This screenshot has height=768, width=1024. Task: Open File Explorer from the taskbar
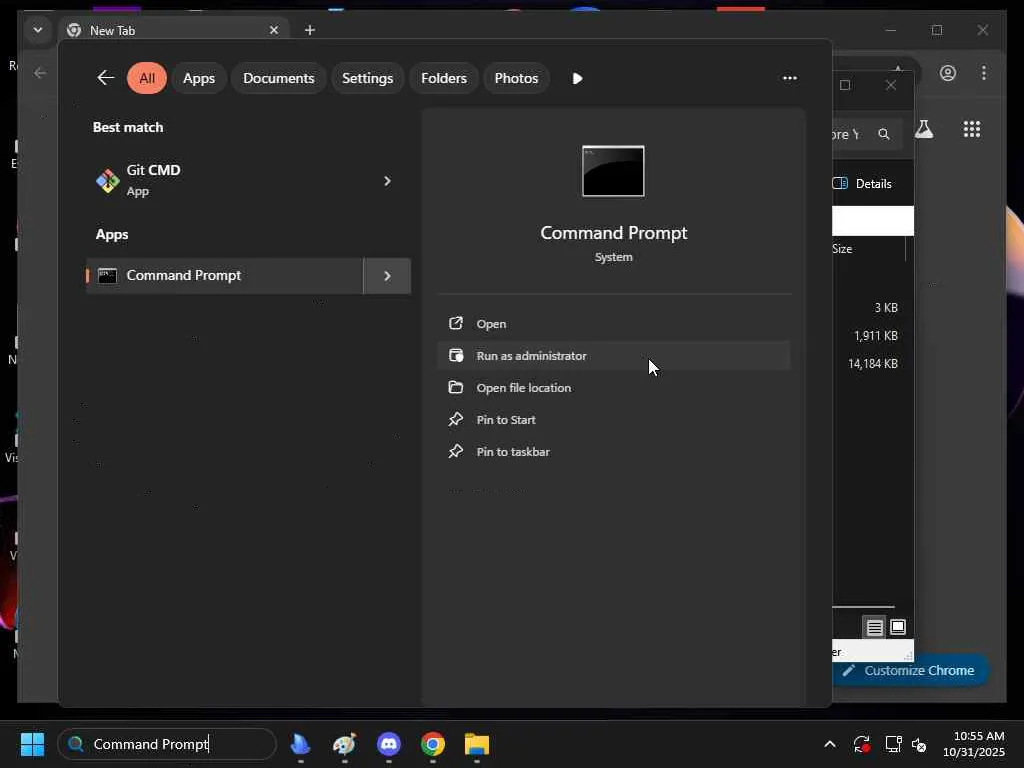coord(477,744)
